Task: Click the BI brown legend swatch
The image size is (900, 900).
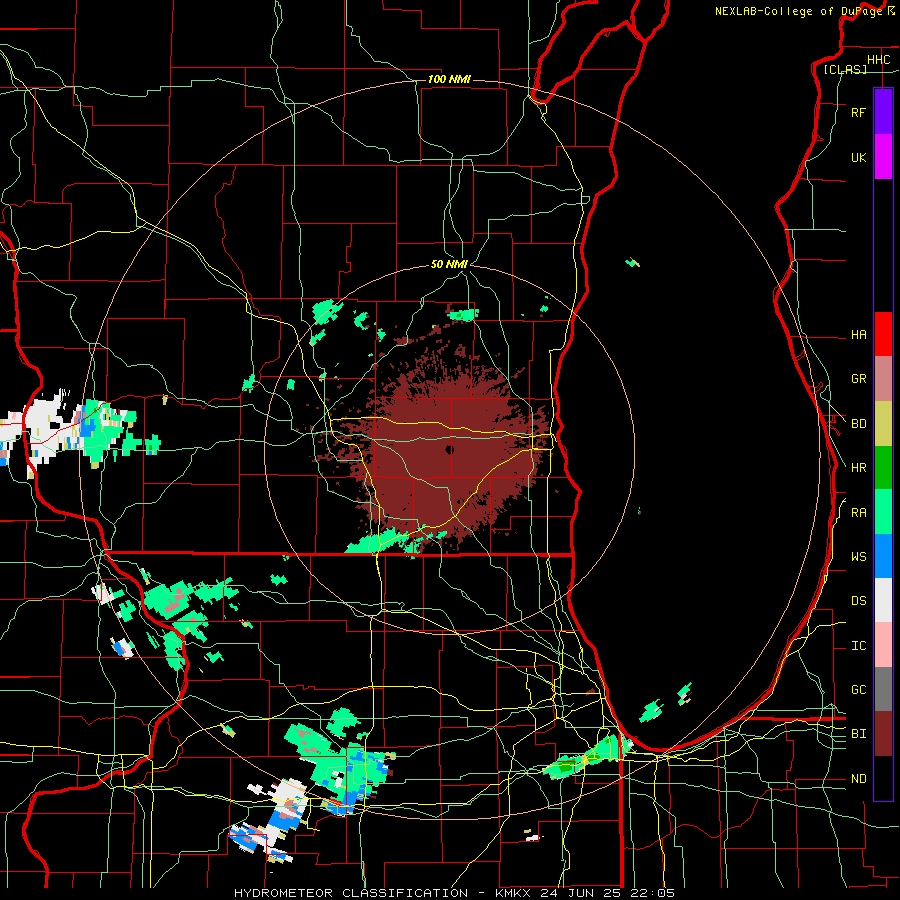Action: (x=883, y=734)
